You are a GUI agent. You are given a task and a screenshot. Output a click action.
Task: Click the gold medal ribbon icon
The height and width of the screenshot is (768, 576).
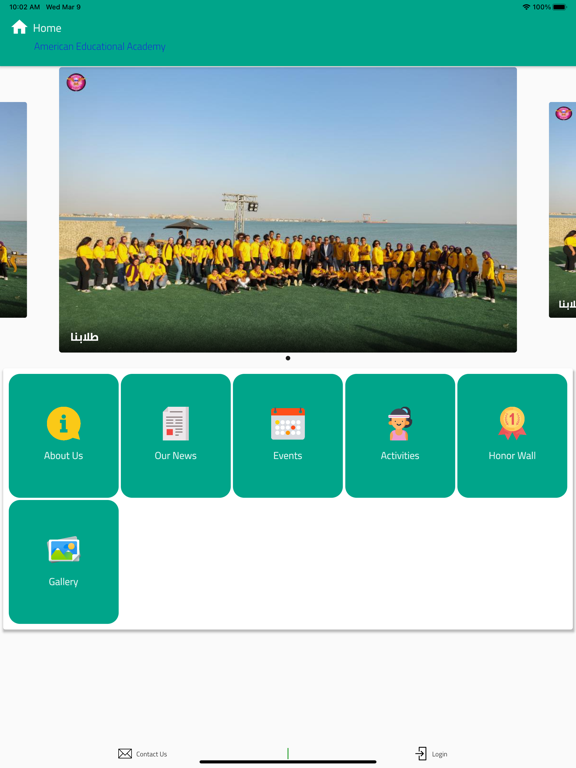pos(512,423)
